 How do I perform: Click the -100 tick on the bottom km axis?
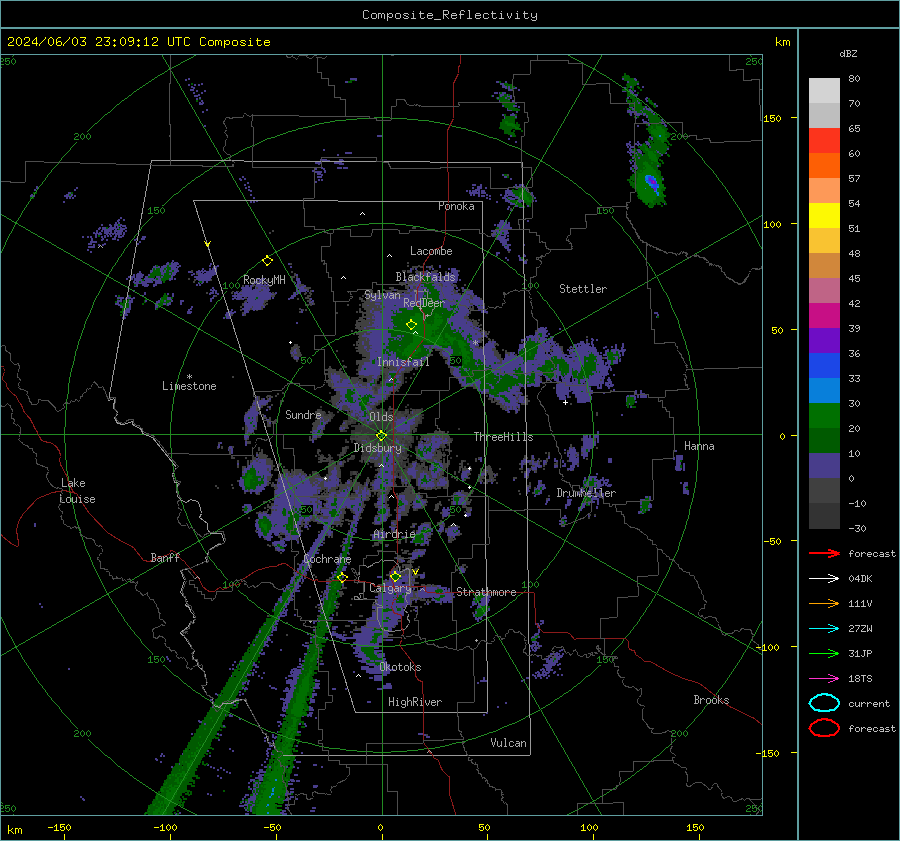(165, 828)
